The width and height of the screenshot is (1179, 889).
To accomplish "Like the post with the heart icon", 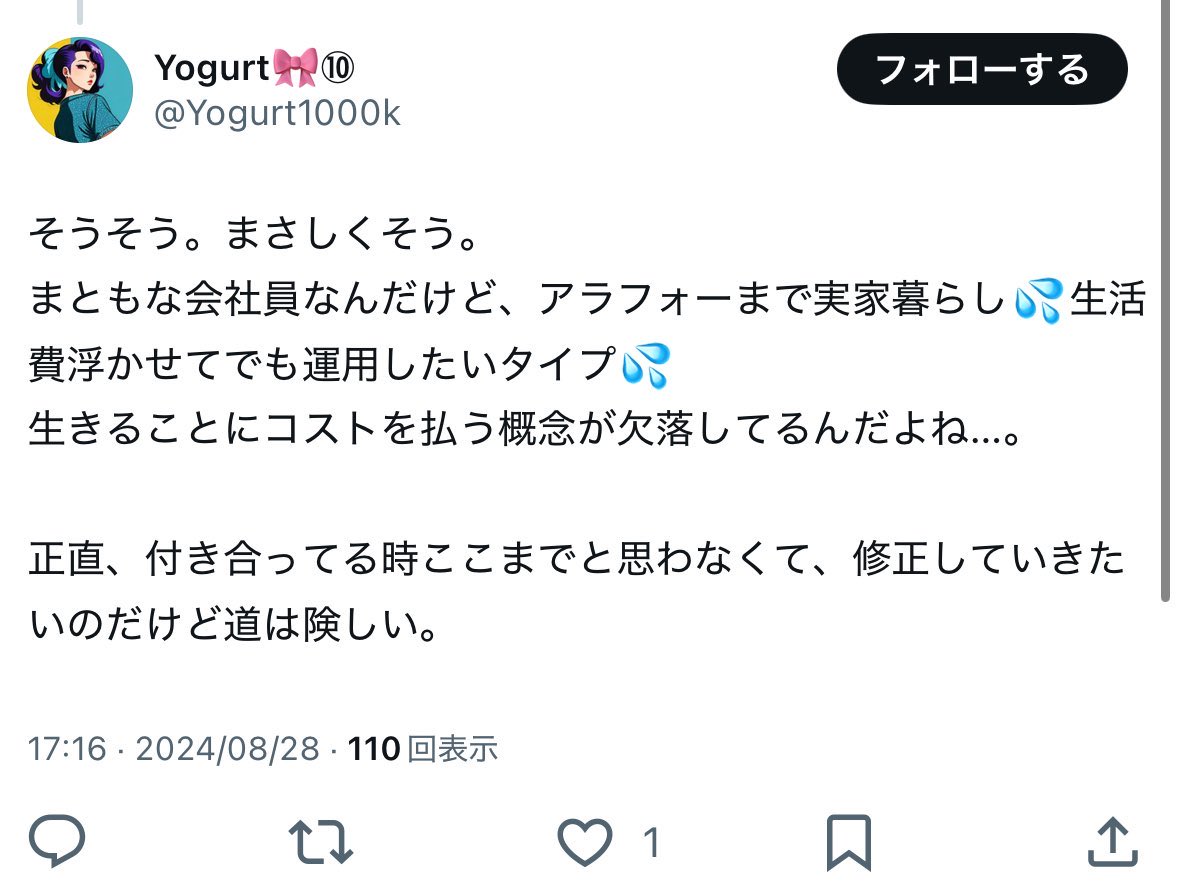I will [x=584, y=842].
